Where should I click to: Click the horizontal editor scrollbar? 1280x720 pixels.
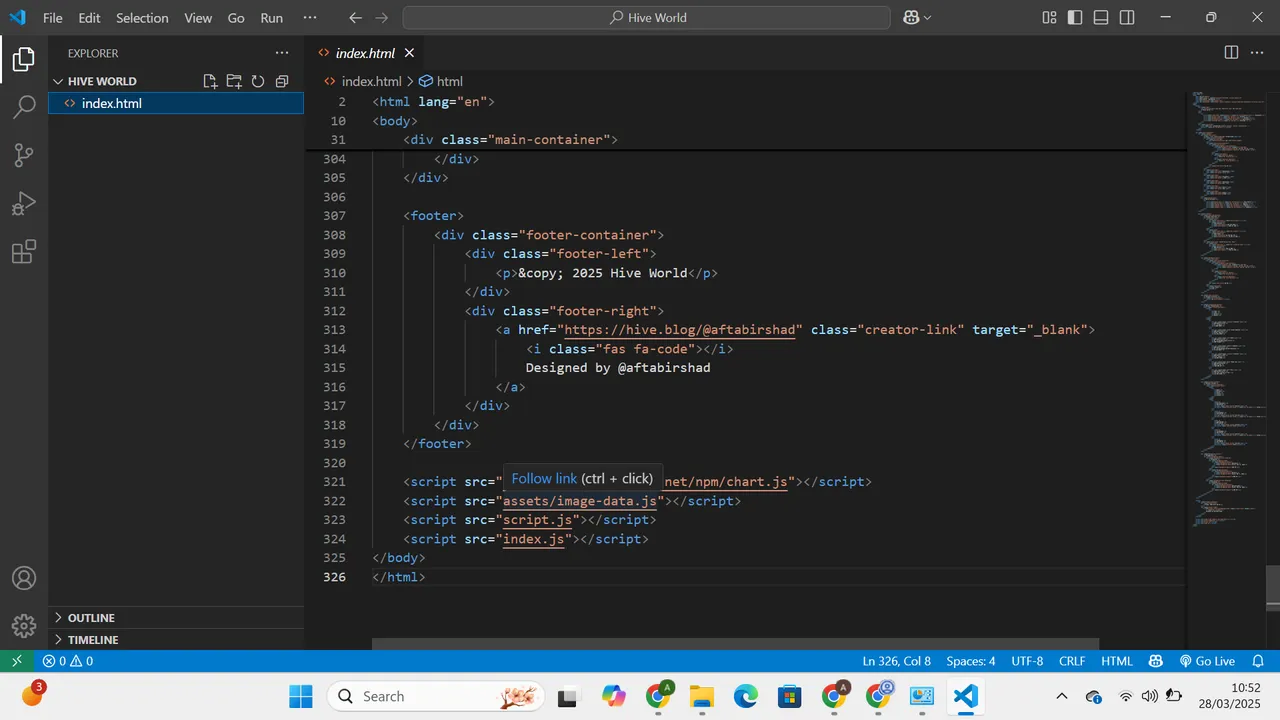point(735,644)
